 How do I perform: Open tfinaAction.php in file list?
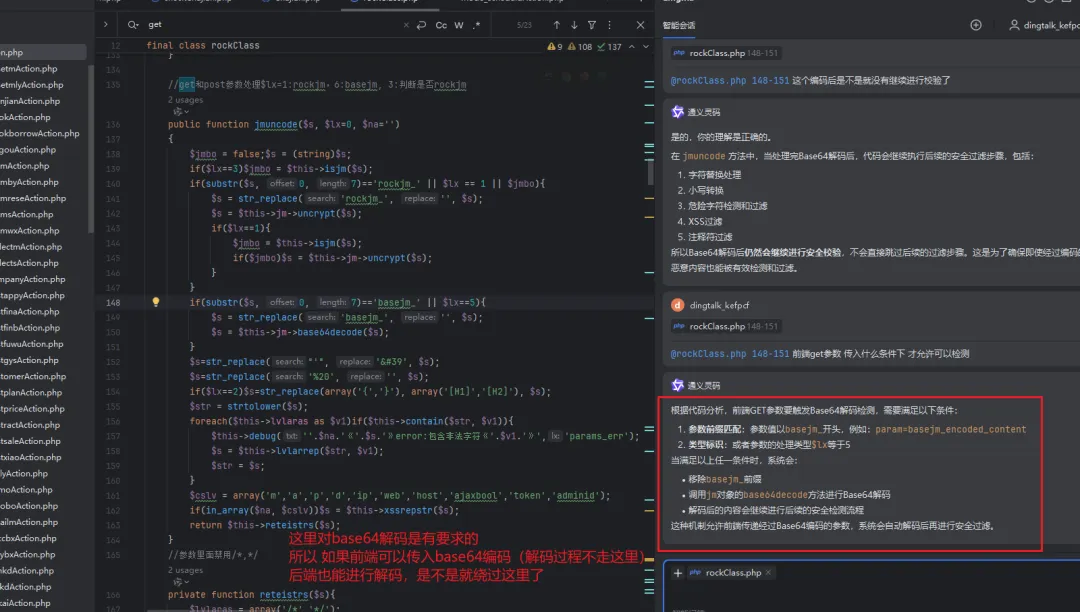click(x=30, y=312)
